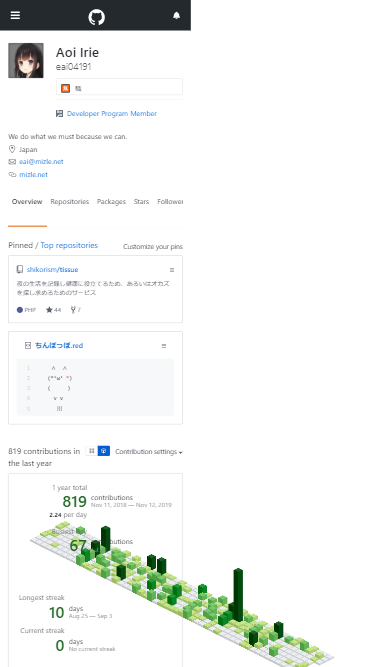Grab the drag handle on the gist pin
The height and width of the screenshot is (667, 375).
coord(164,346)
